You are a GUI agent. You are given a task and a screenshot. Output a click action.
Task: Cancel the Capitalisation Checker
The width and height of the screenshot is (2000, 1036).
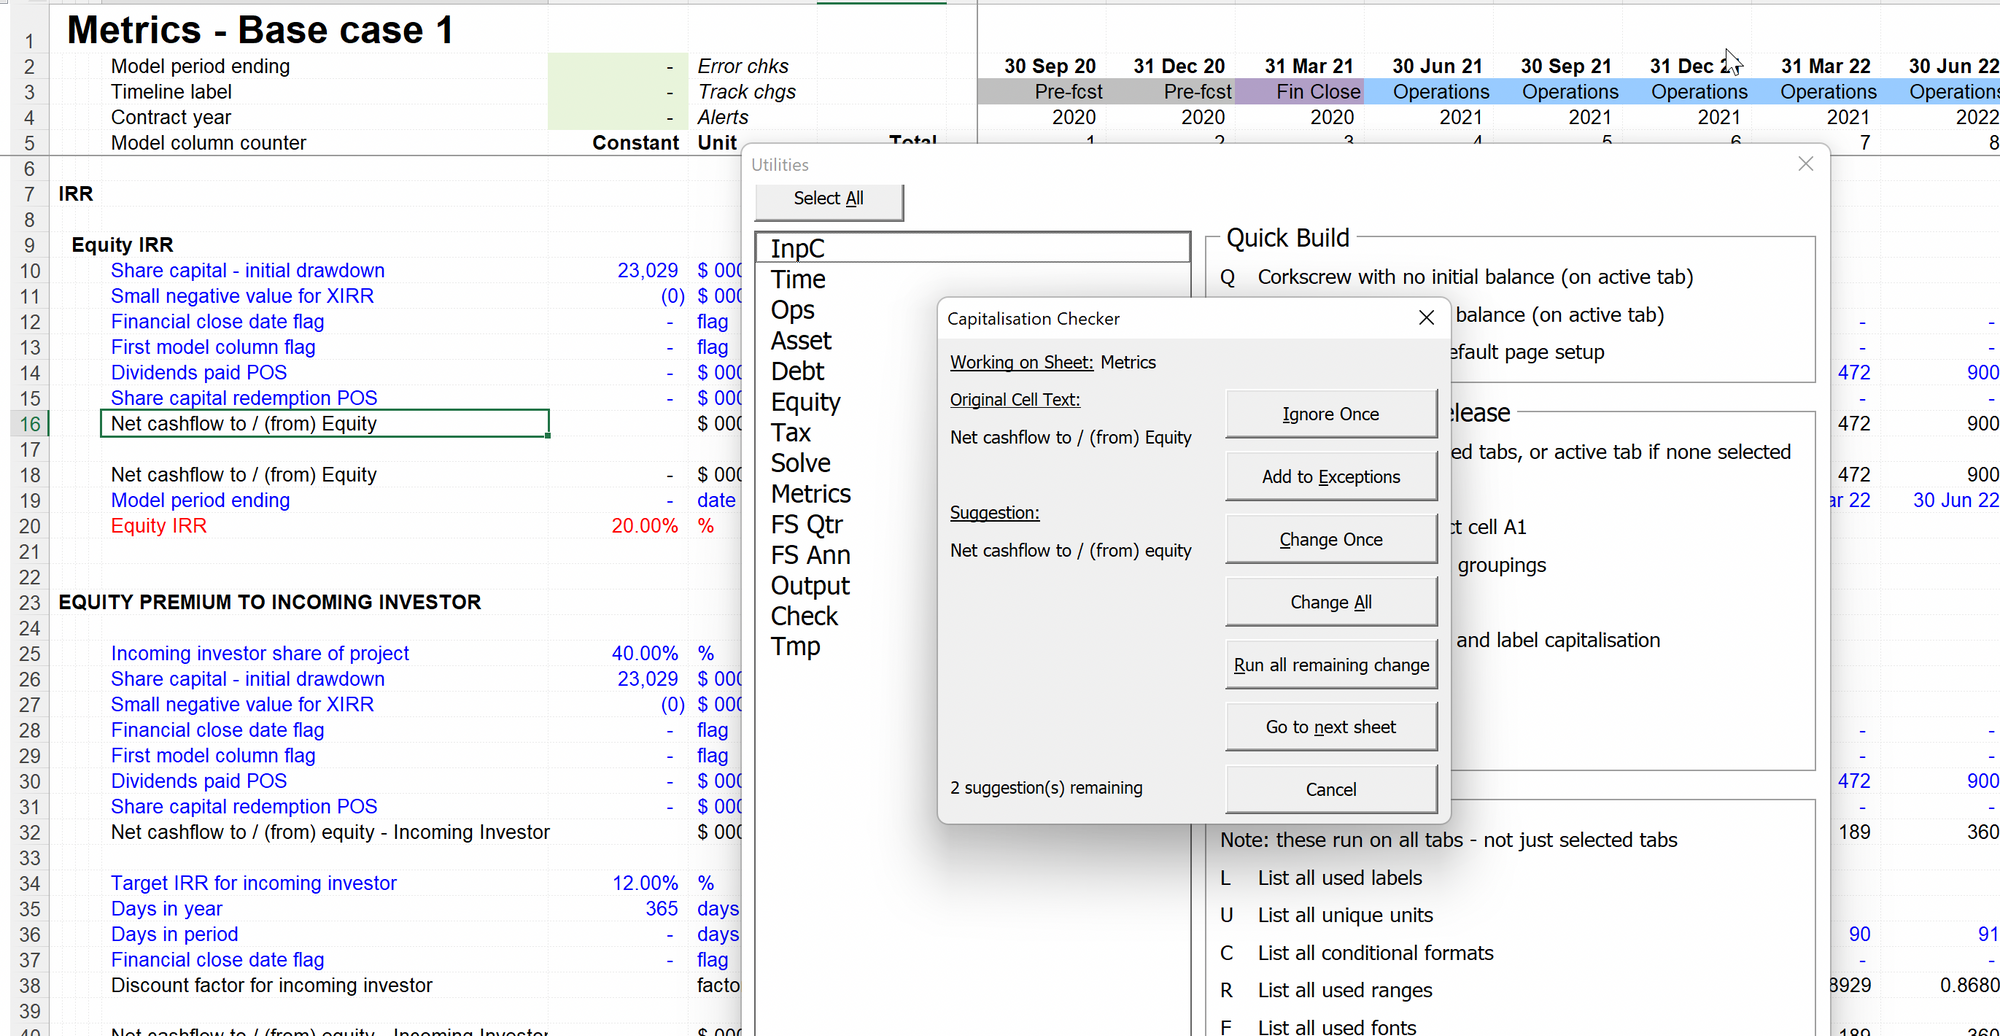[x=1331, y=790]
